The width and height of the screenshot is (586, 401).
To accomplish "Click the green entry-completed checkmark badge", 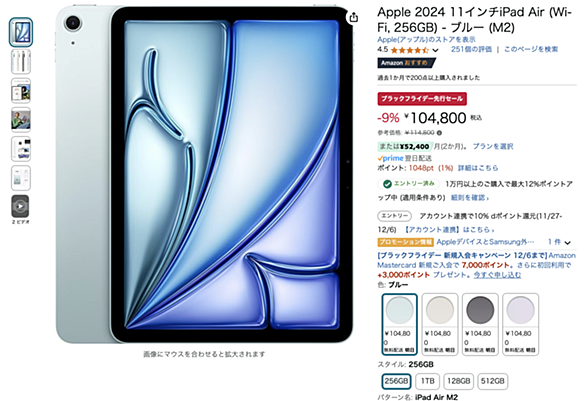I will coord(387,184).
